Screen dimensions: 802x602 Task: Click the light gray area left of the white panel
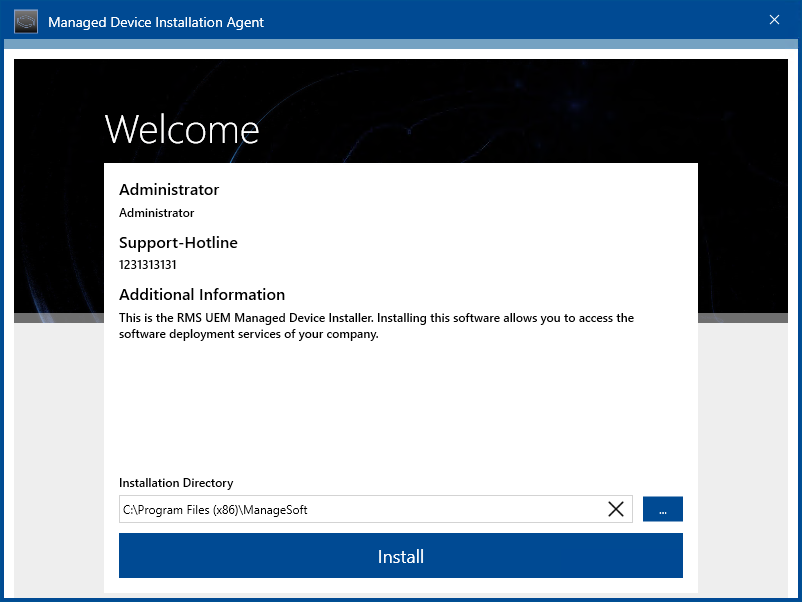click(58, 450)
